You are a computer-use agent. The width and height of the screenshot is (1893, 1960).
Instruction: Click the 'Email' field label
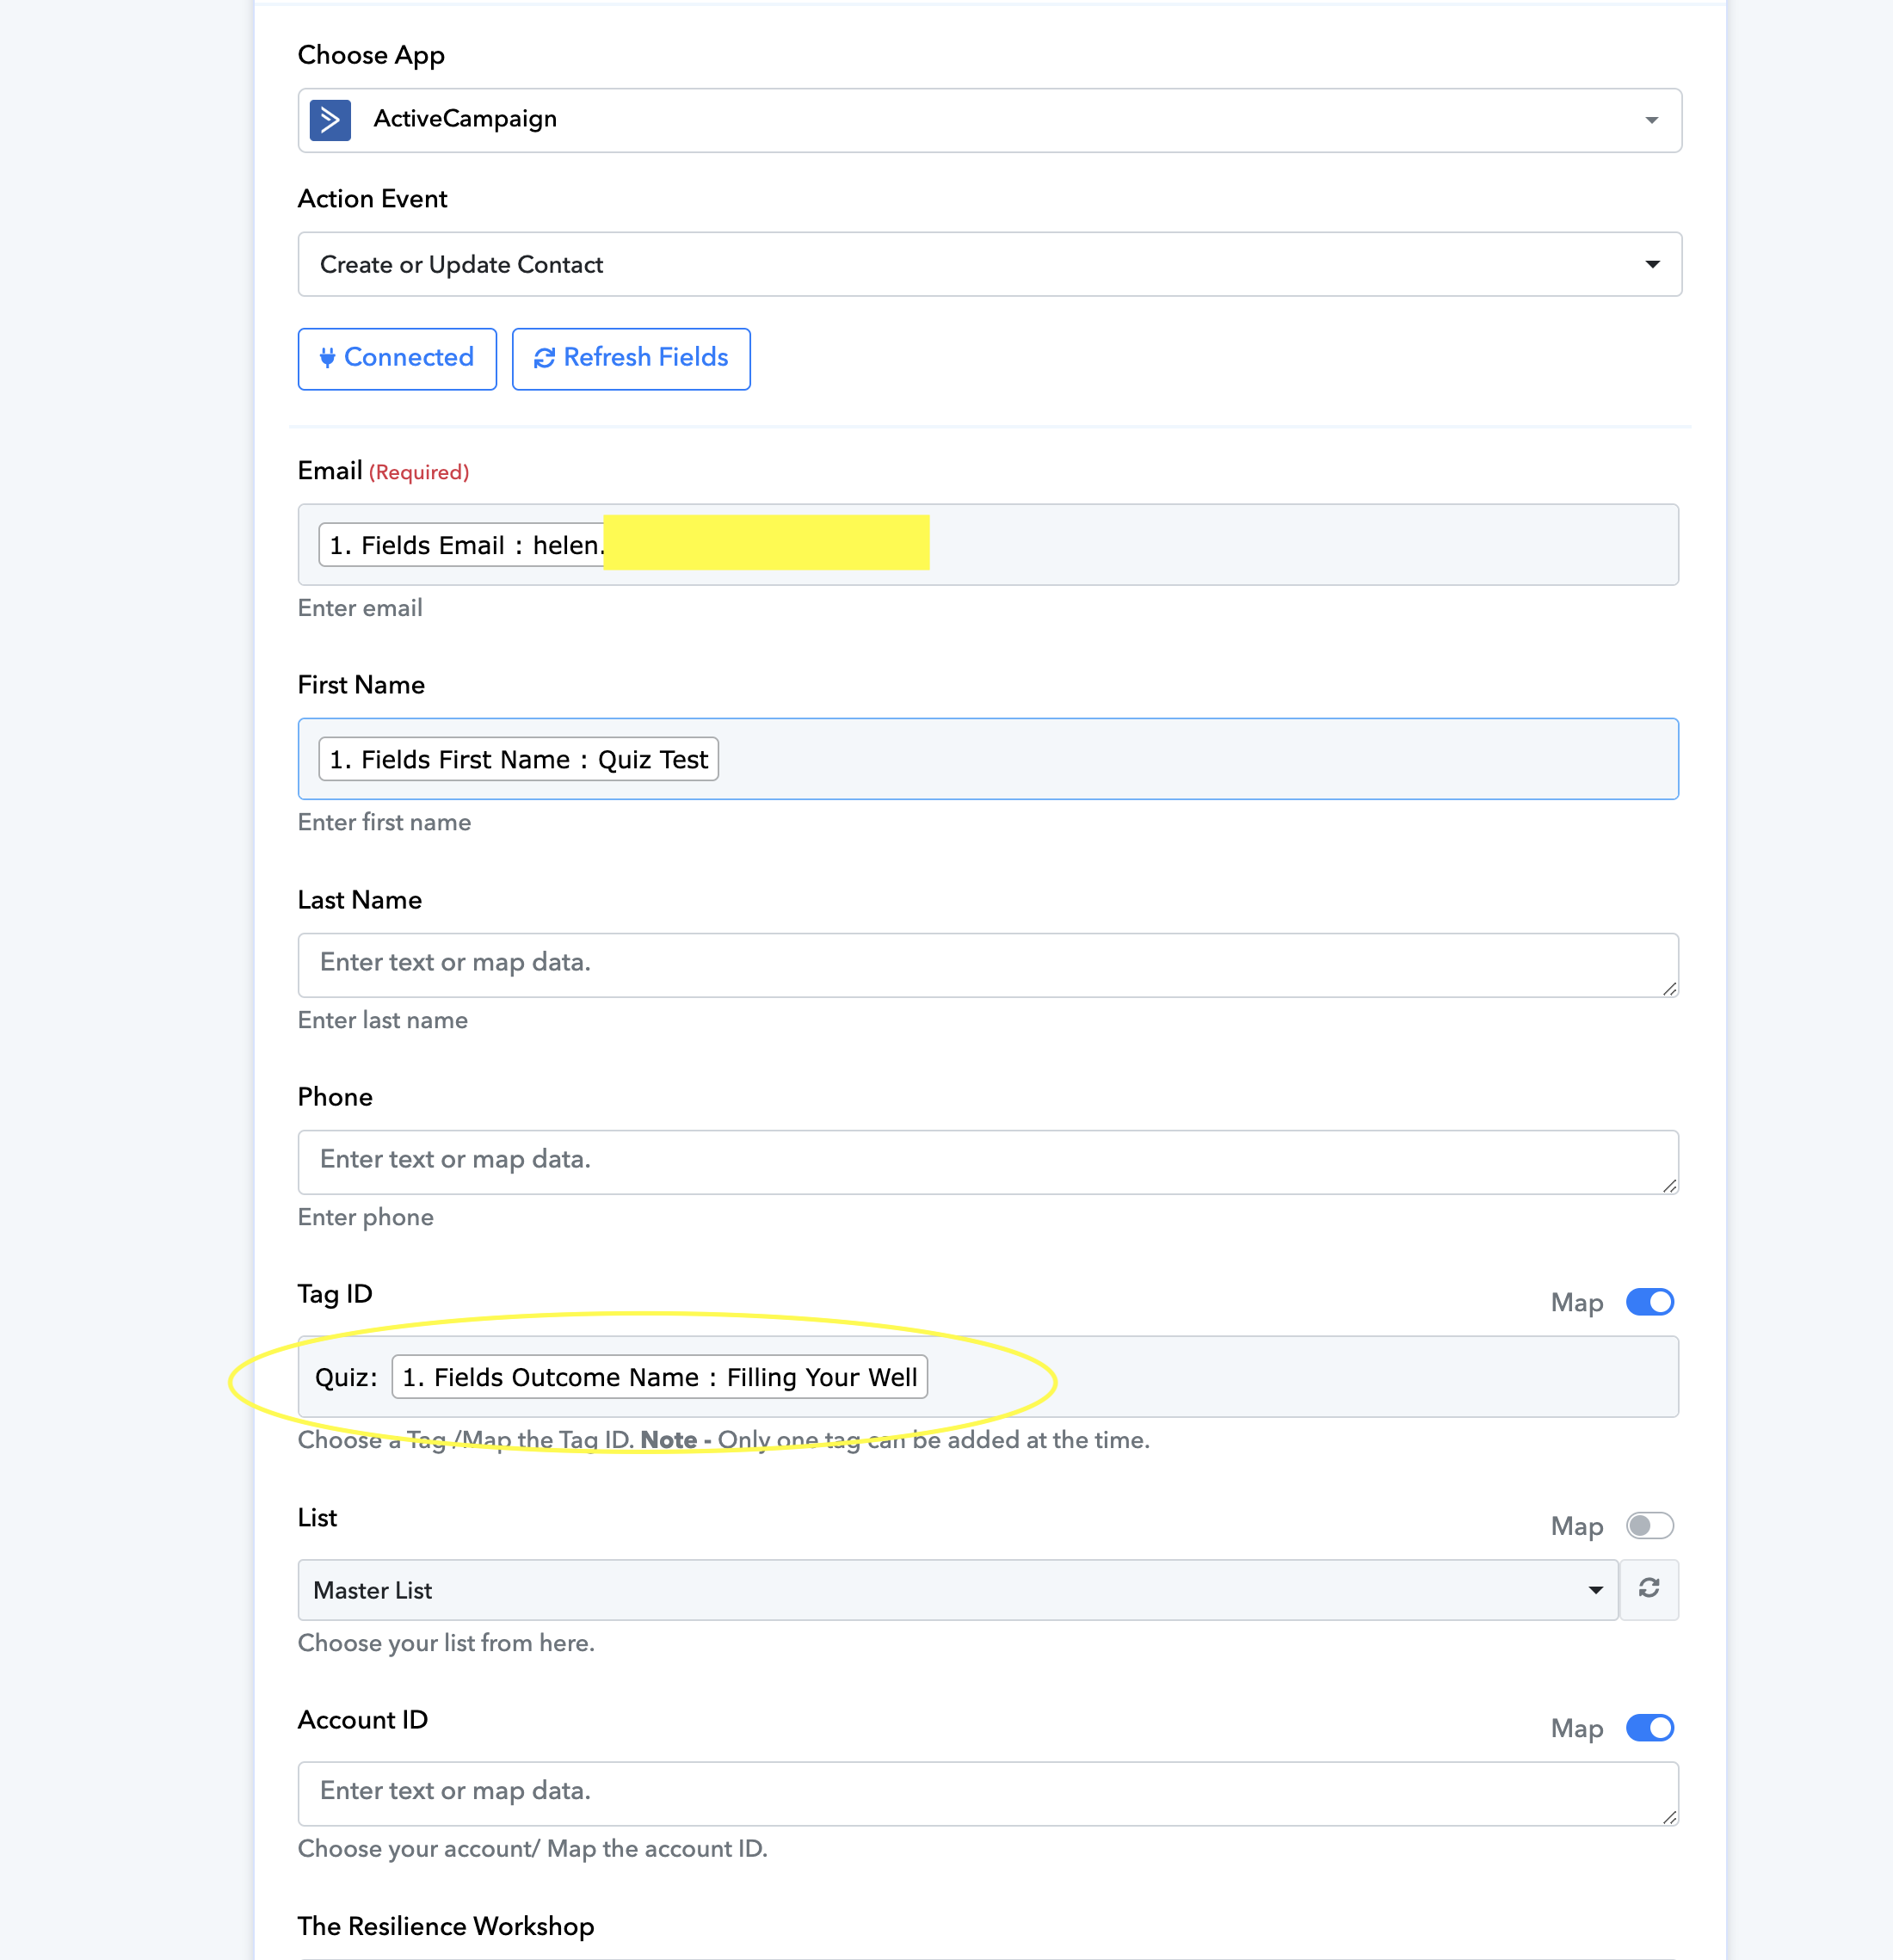[x=330, y=471]
